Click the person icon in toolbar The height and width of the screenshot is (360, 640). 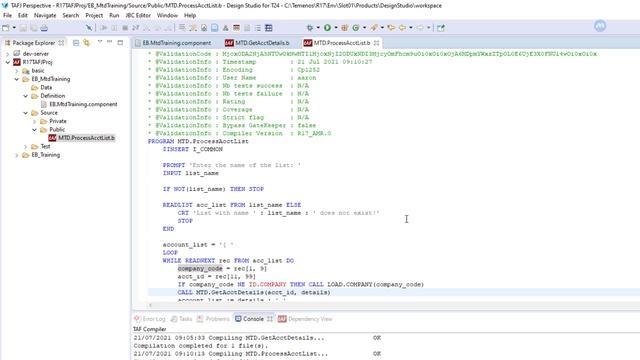(x=225, y=28)
